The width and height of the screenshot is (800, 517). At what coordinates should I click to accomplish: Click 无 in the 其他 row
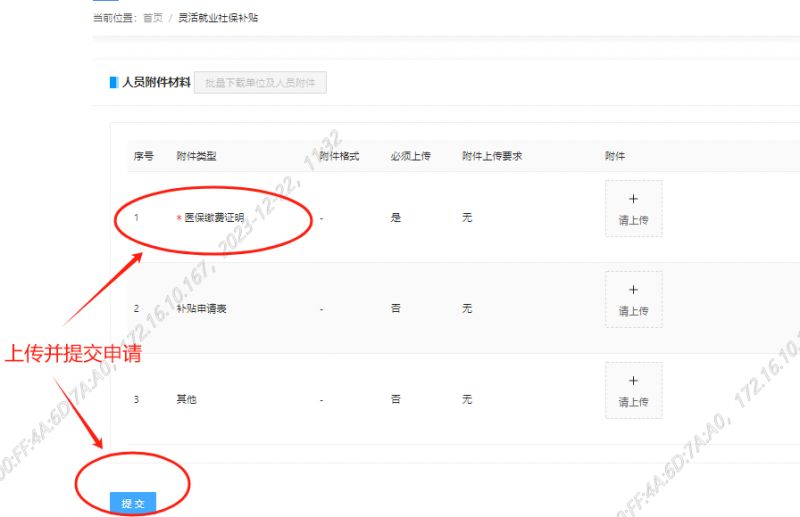click(467, 399)
